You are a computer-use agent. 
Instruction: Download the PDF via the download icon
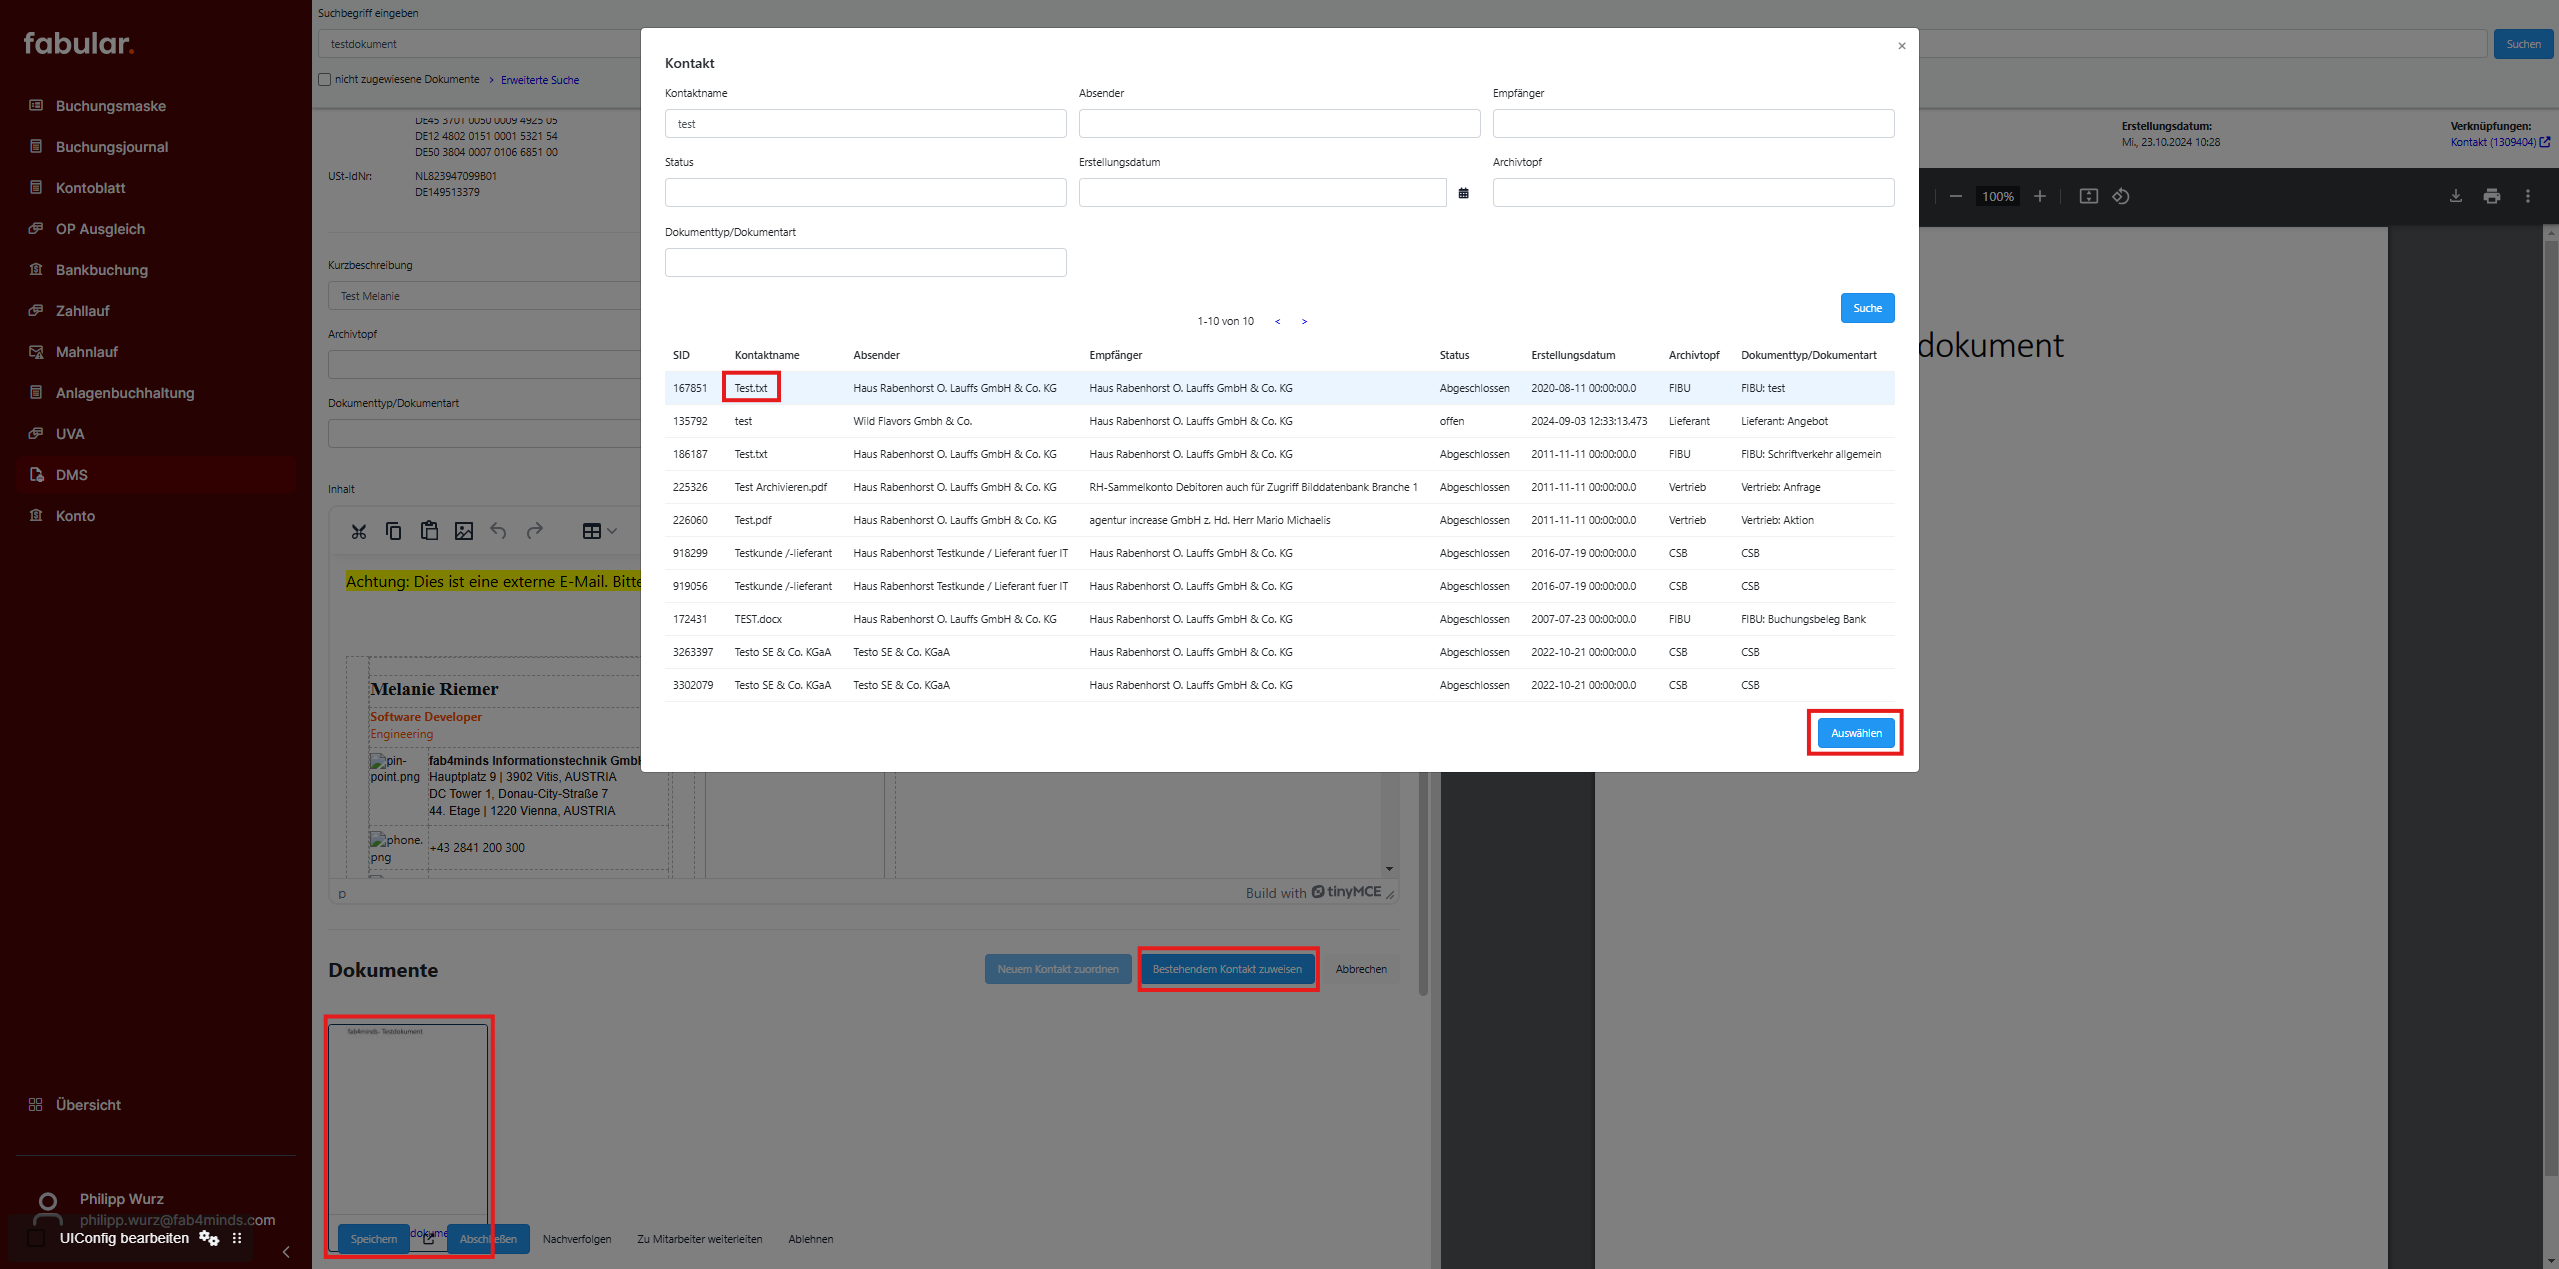(2455, 196)
